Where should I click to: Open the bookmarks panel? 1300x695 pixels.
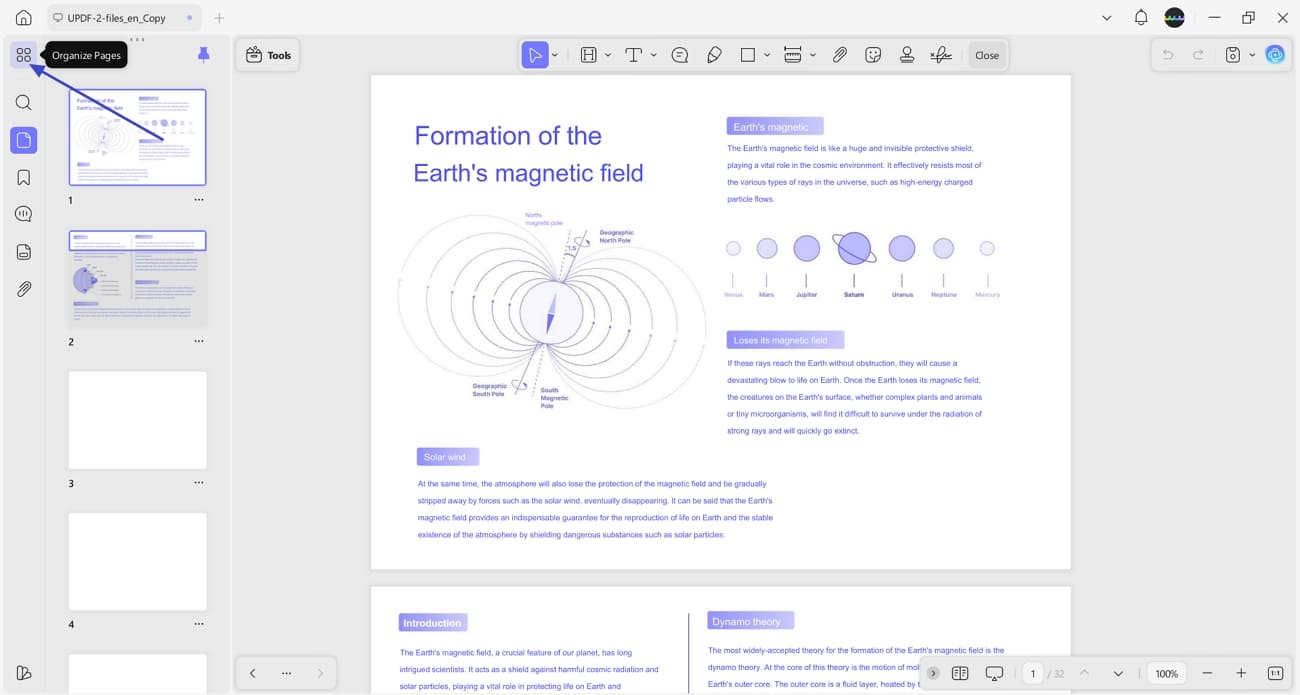tap(23, 176)
